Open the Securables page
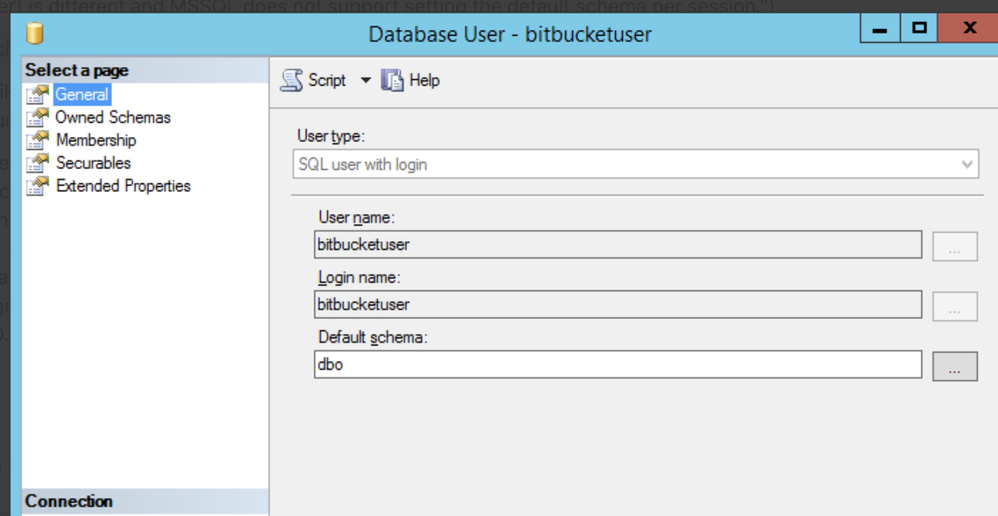998x516 pixels. point(93,163)
